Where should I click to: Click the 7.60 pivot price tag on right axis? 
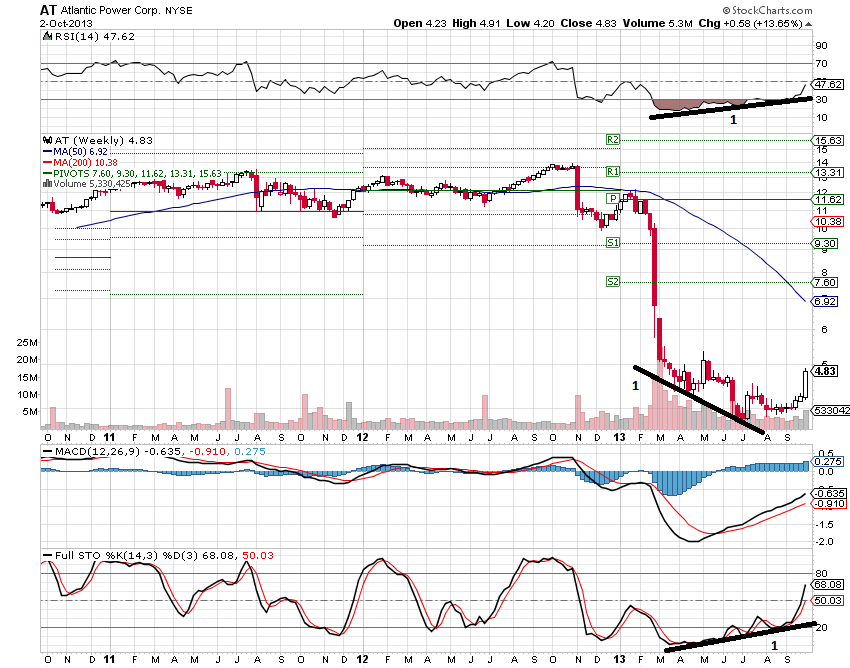click(x=825, y=282)
